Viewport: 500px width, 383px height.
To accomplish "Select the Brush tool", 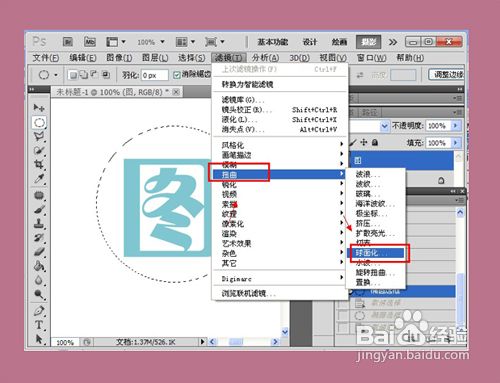I will [x=39, y=210].
